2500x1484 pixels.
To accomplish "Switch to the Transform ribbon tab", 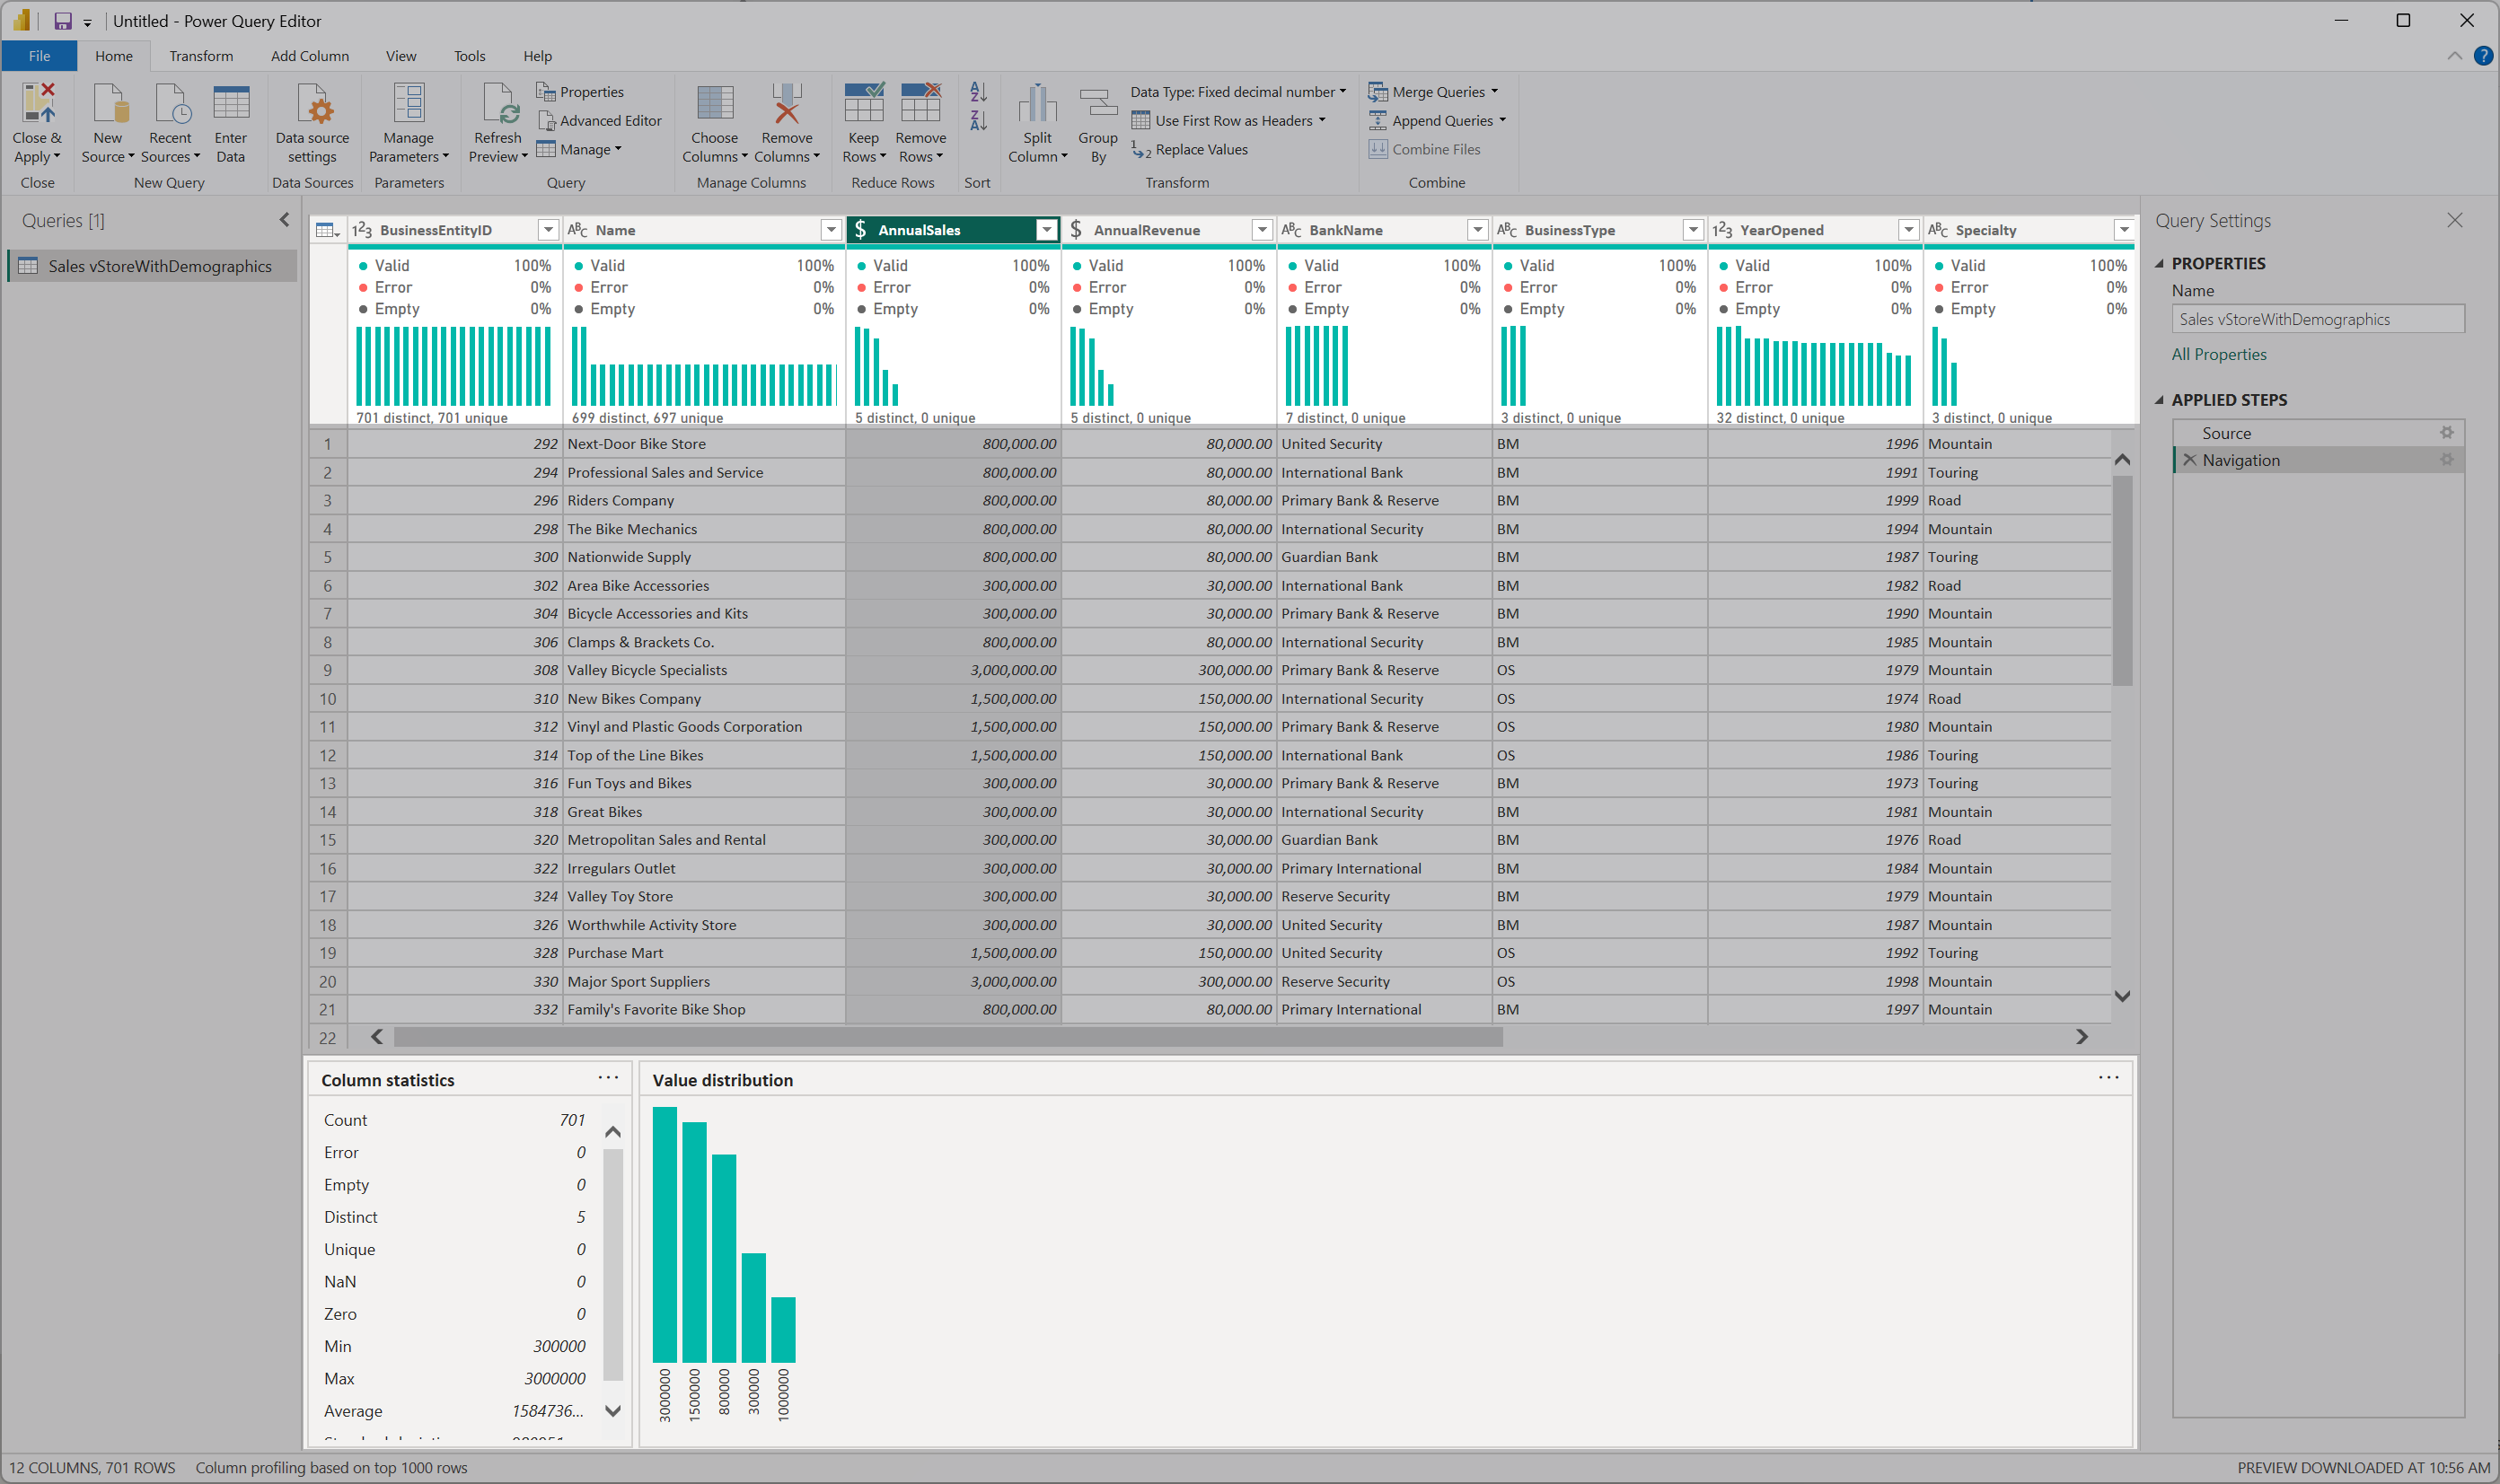I will [x=201, y=56].
